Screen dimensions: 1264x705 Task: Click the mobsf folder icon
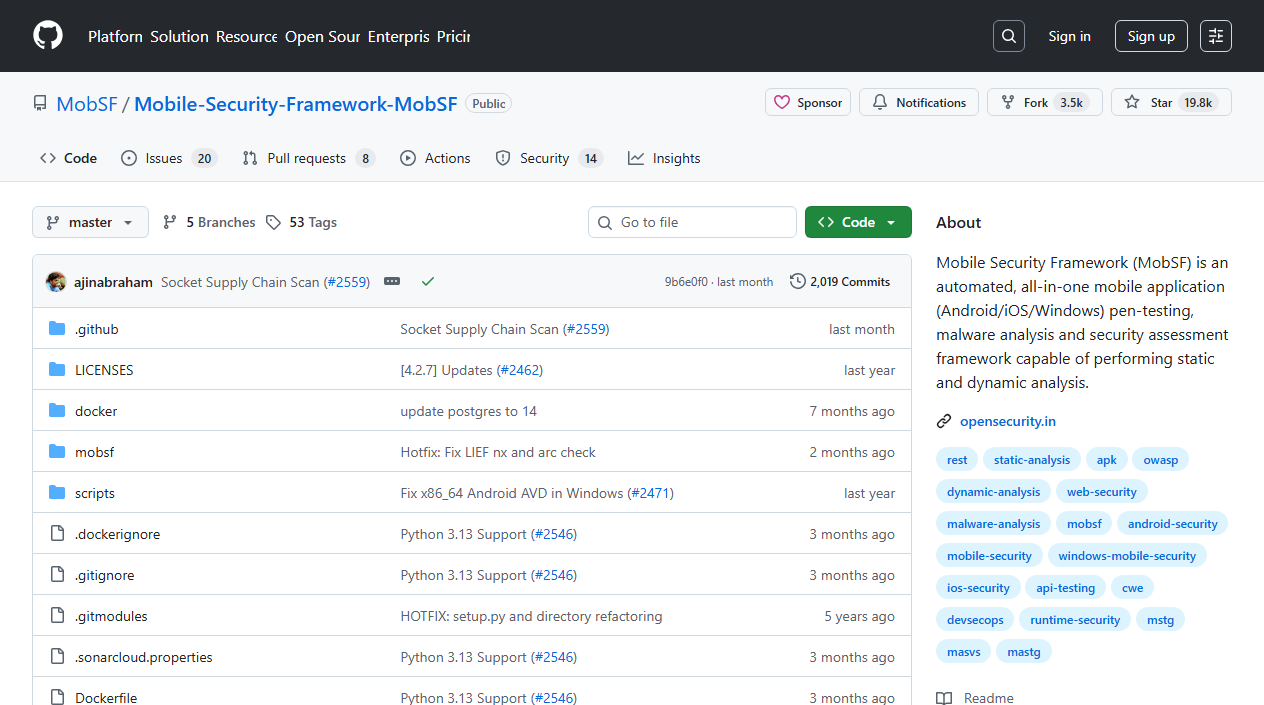click(x=57, y=452)
